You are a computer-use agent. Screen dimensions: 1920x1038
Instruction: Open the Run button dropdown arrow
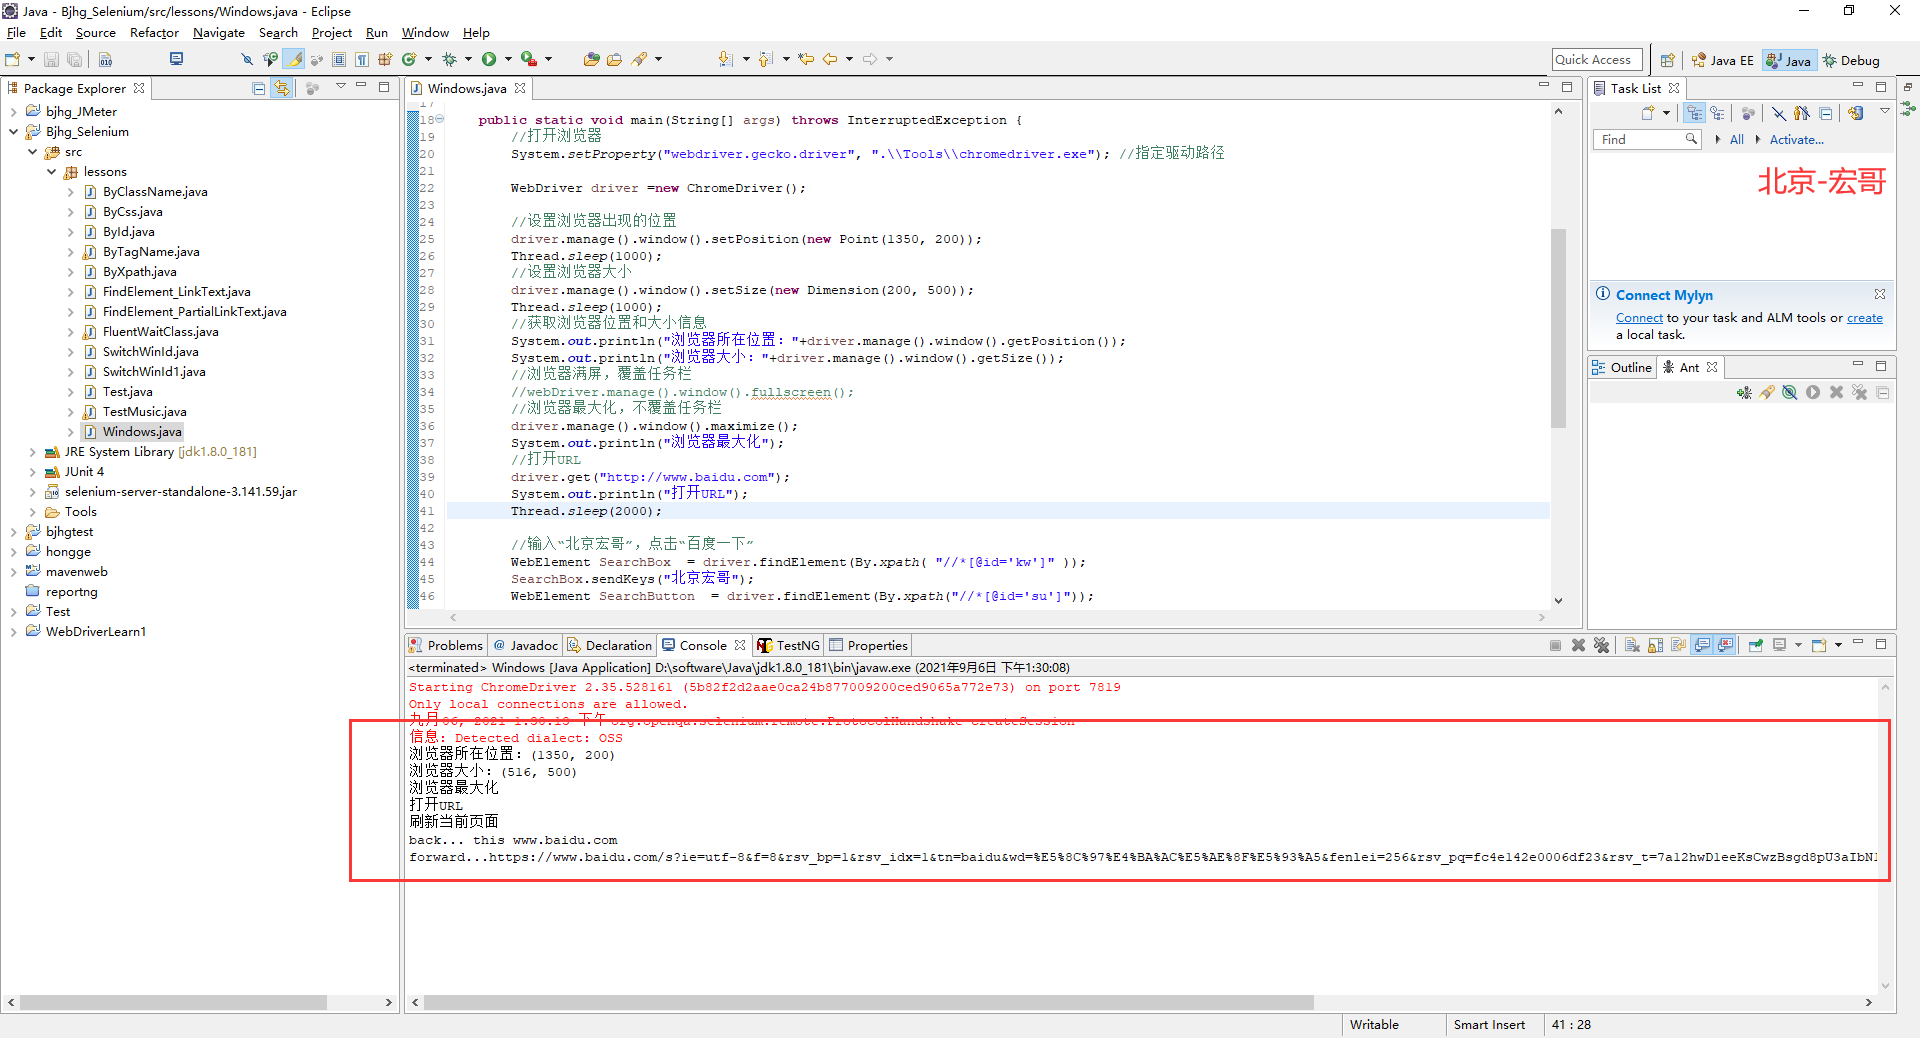click(508, 59)
